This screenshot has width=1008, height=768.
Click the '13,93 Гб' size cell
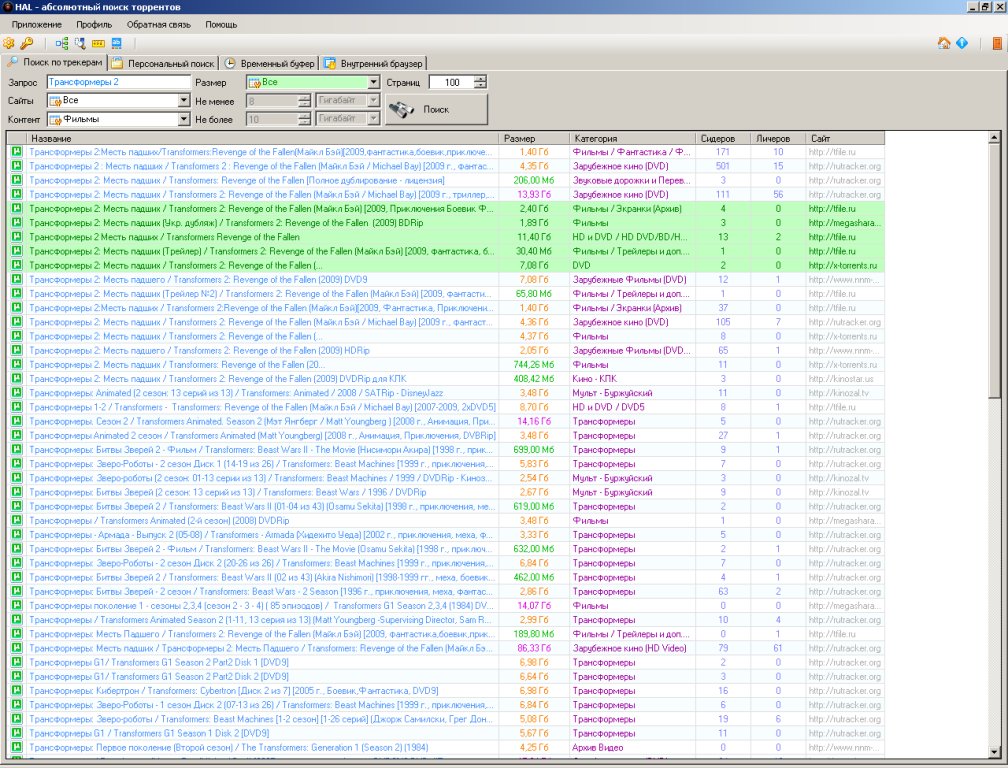coord(534,195)
